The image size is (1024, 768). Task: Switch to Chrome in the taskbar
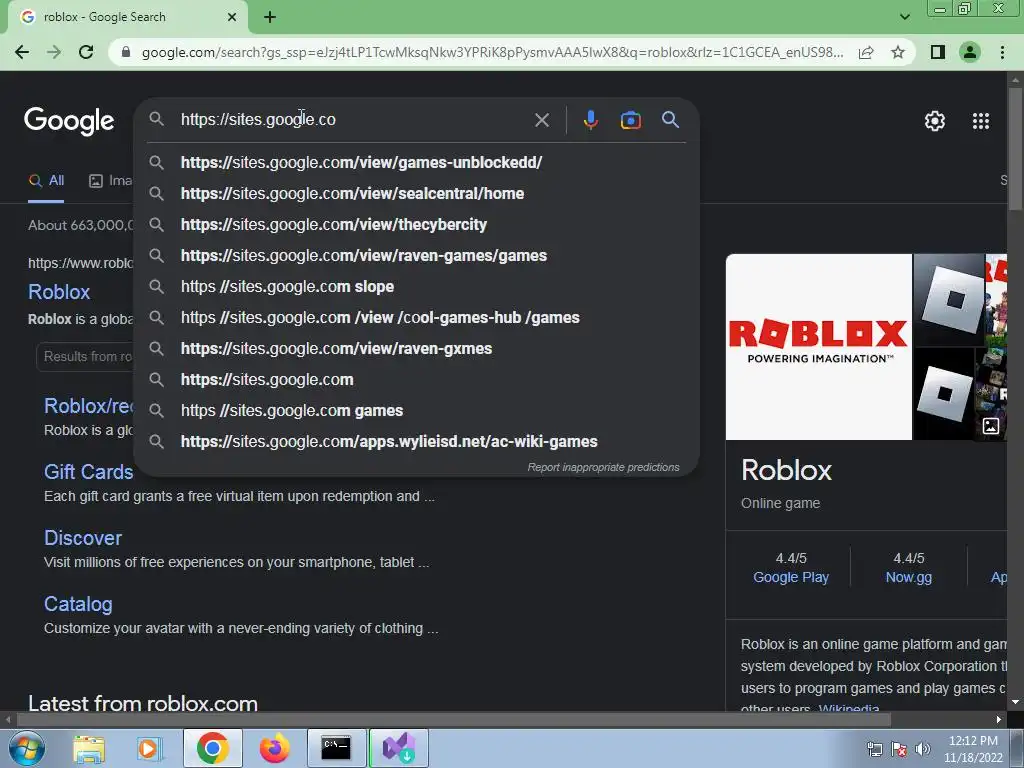point(212,748)
